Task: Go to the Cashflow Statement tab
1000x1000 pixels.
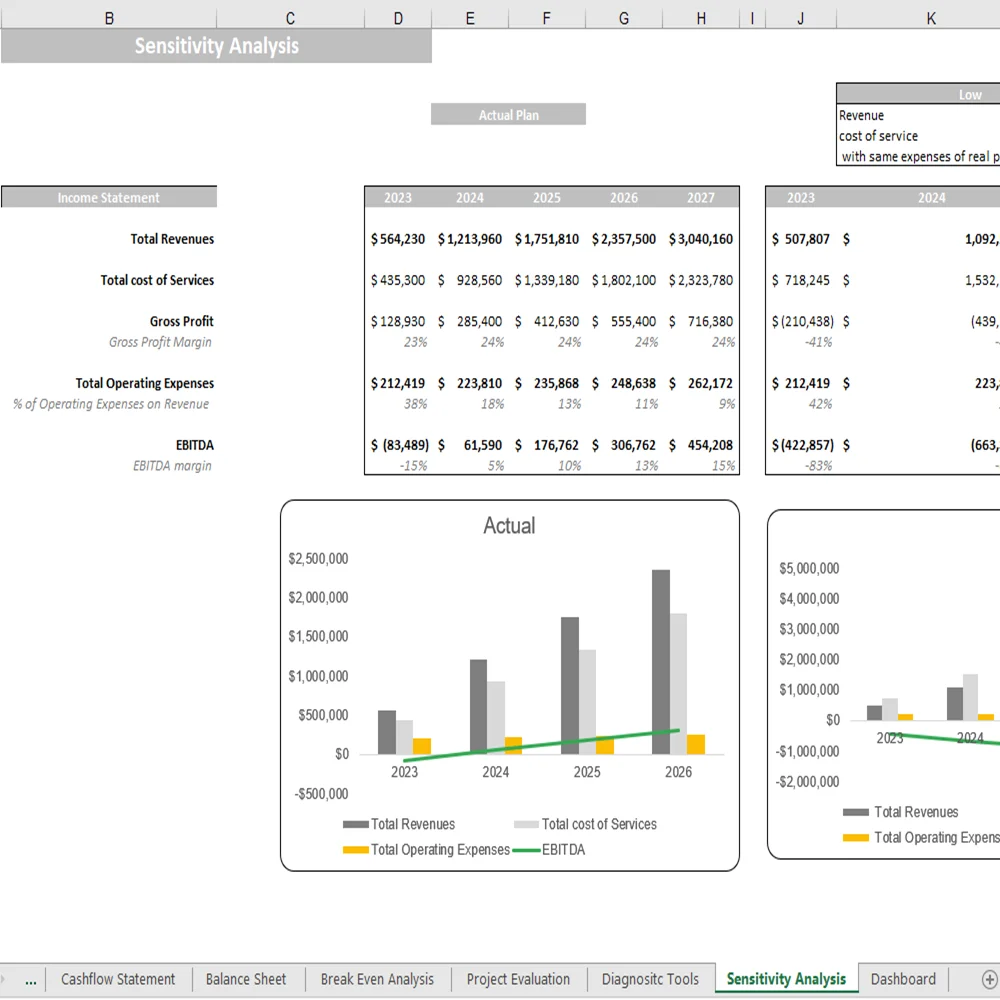Action: pyautogui.click(x=119, y=979)
